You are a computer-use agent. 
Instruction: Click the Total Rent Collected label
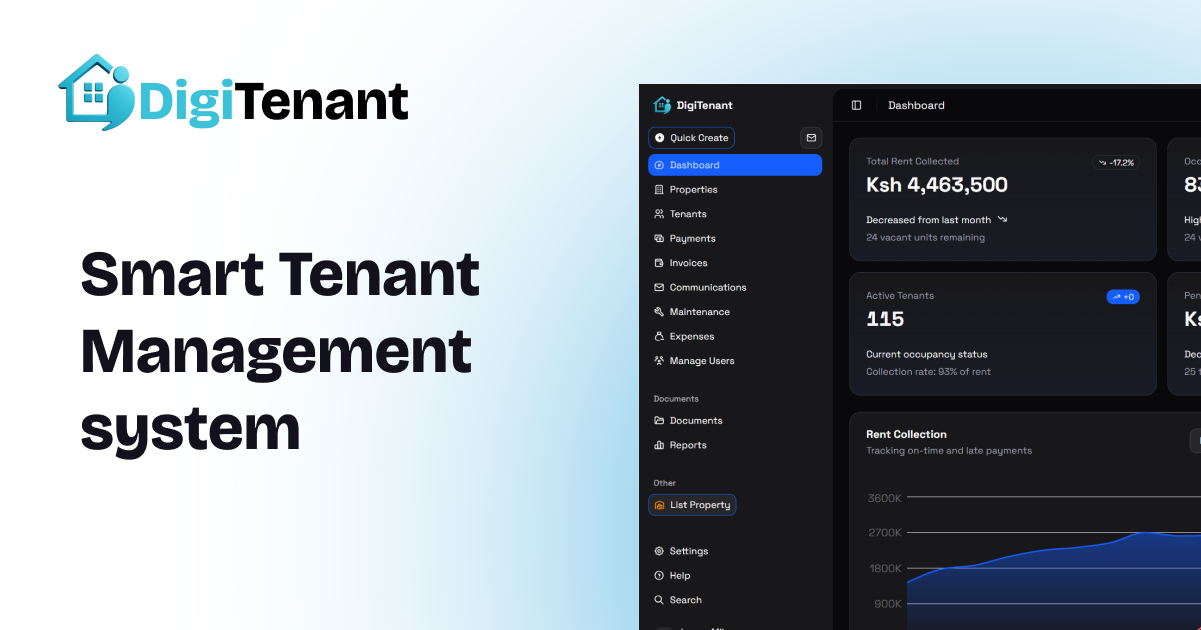coord(912,161)
